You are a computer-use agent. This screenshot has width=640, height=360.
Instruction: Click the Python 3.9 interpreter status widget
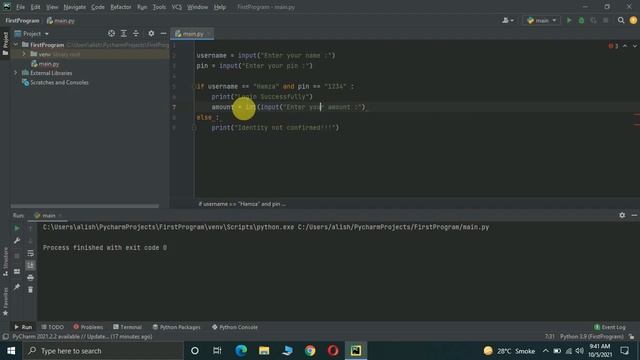[591, 337]
